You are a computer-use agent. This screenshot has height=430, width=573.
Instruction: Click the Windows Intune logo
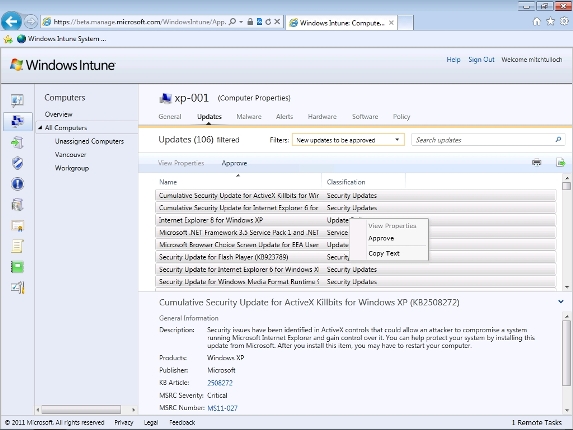62,65
